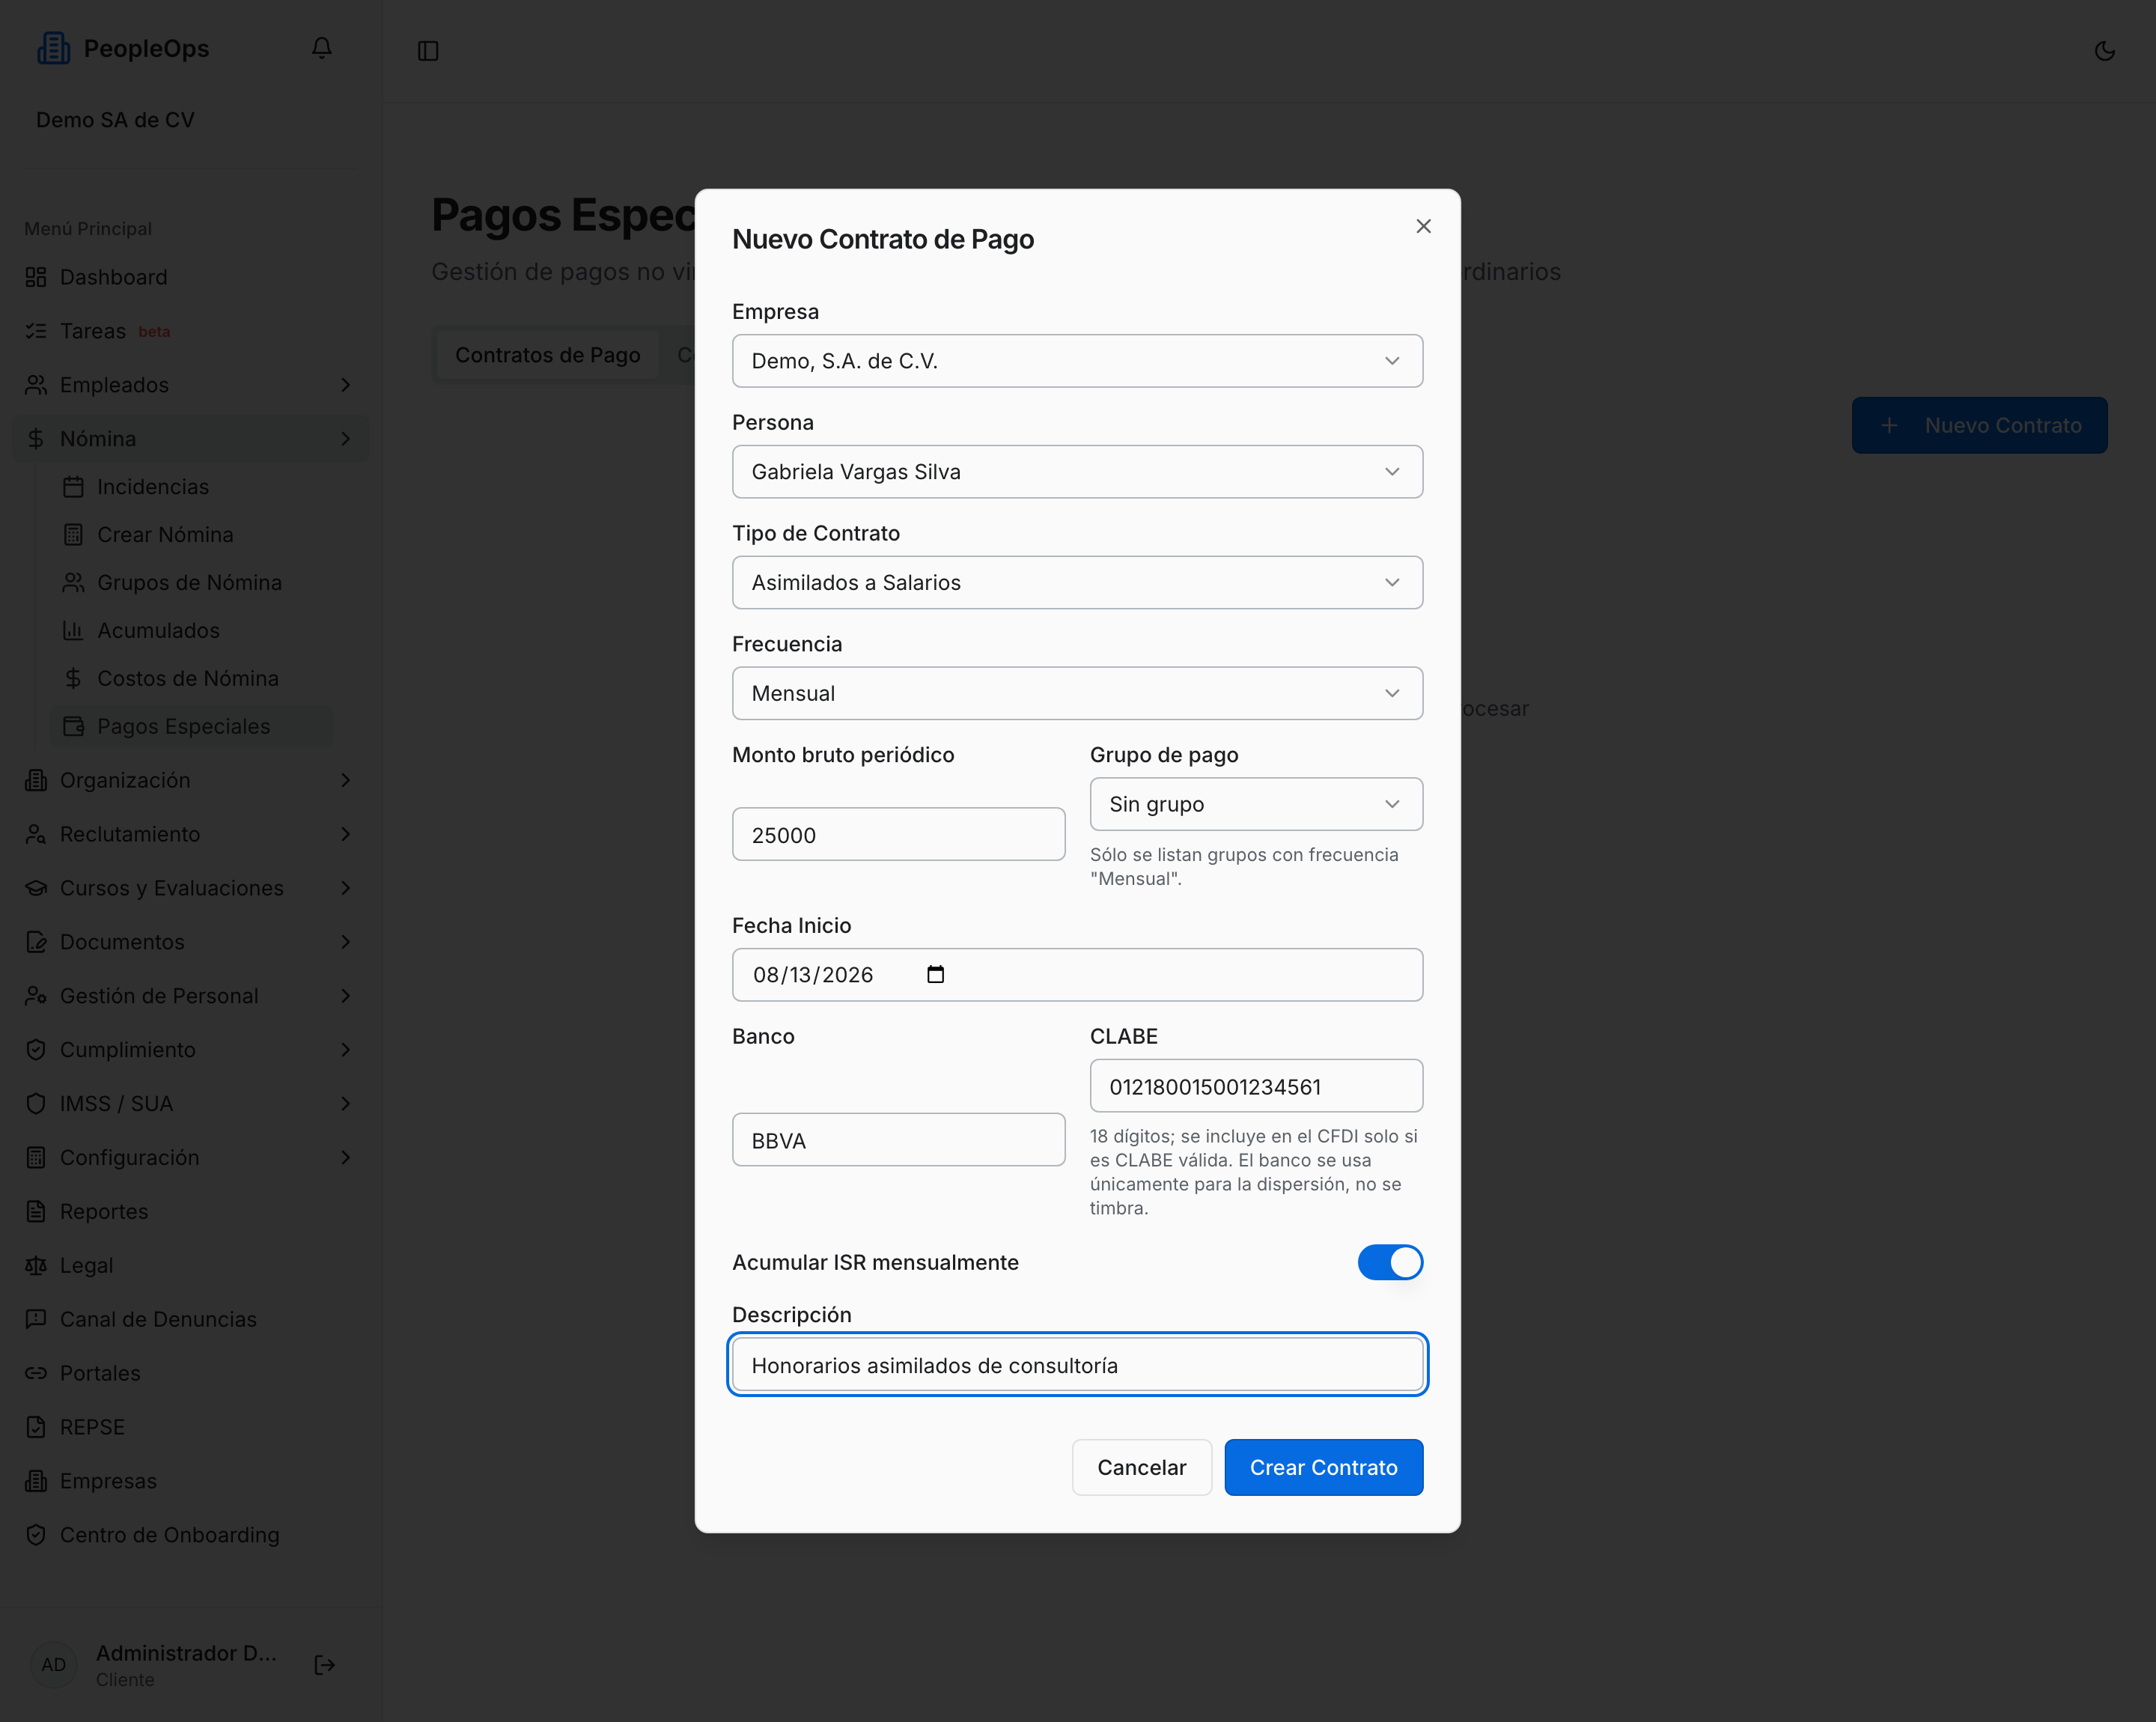Click the Monto bruto periódico field
Viewport: 2156px width, 1722px height.
click(x=898, y=835)
